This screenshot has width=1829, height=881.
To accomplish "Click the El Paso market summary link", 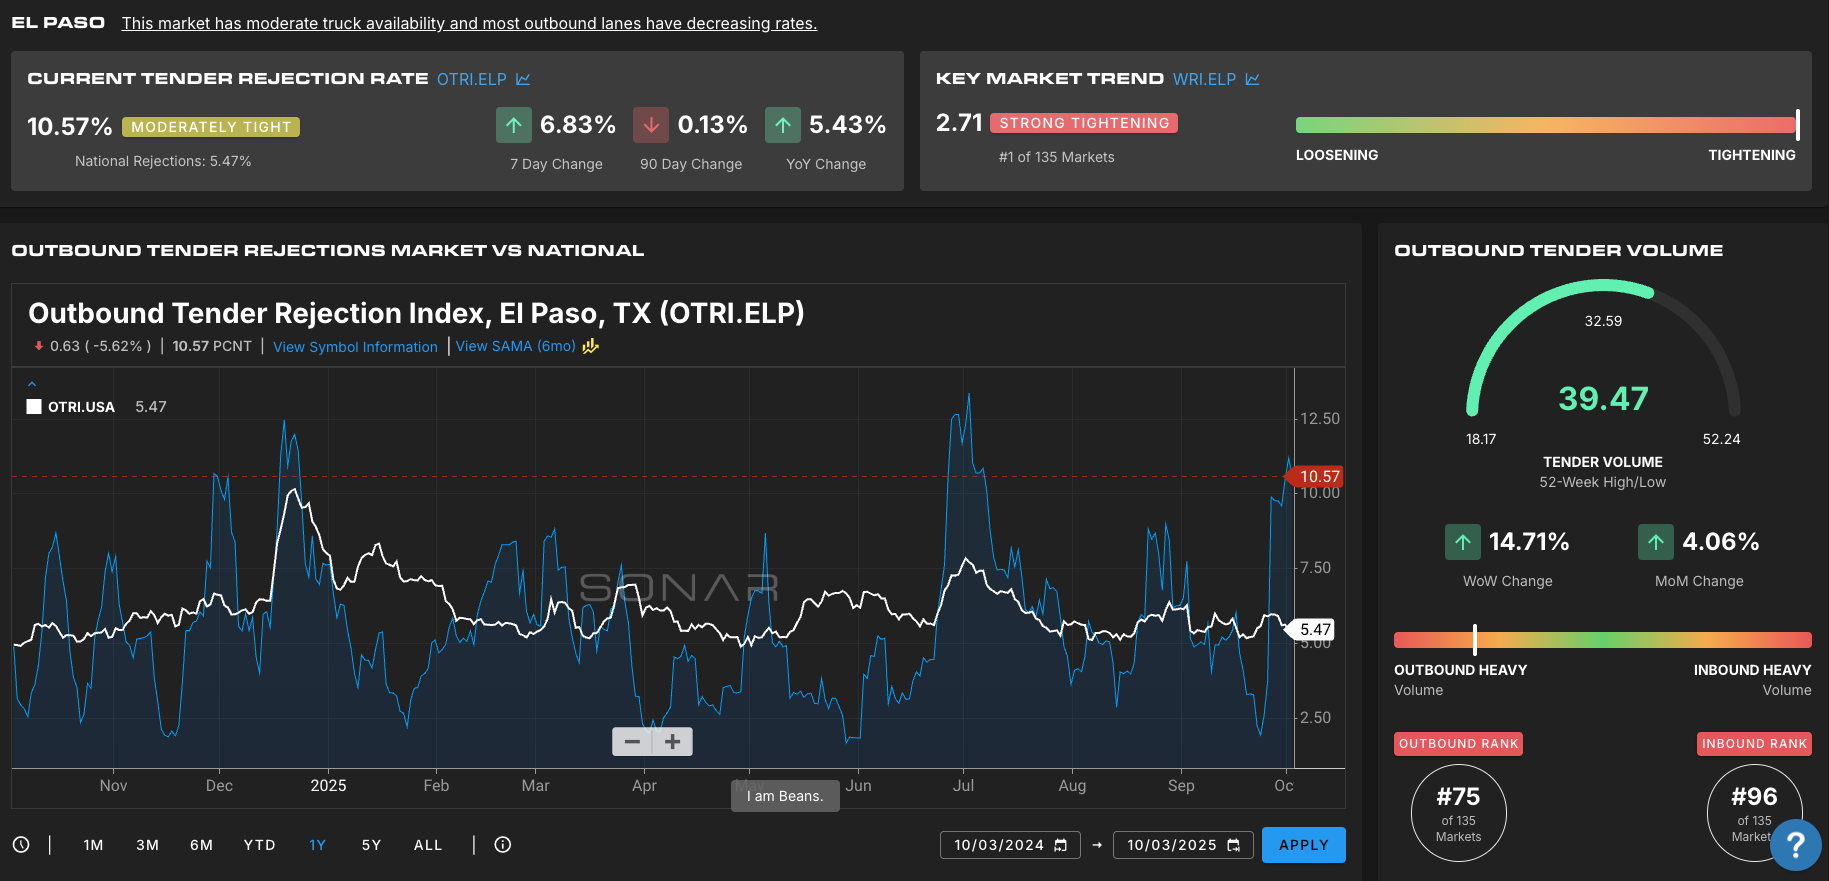I will [469, 23].
